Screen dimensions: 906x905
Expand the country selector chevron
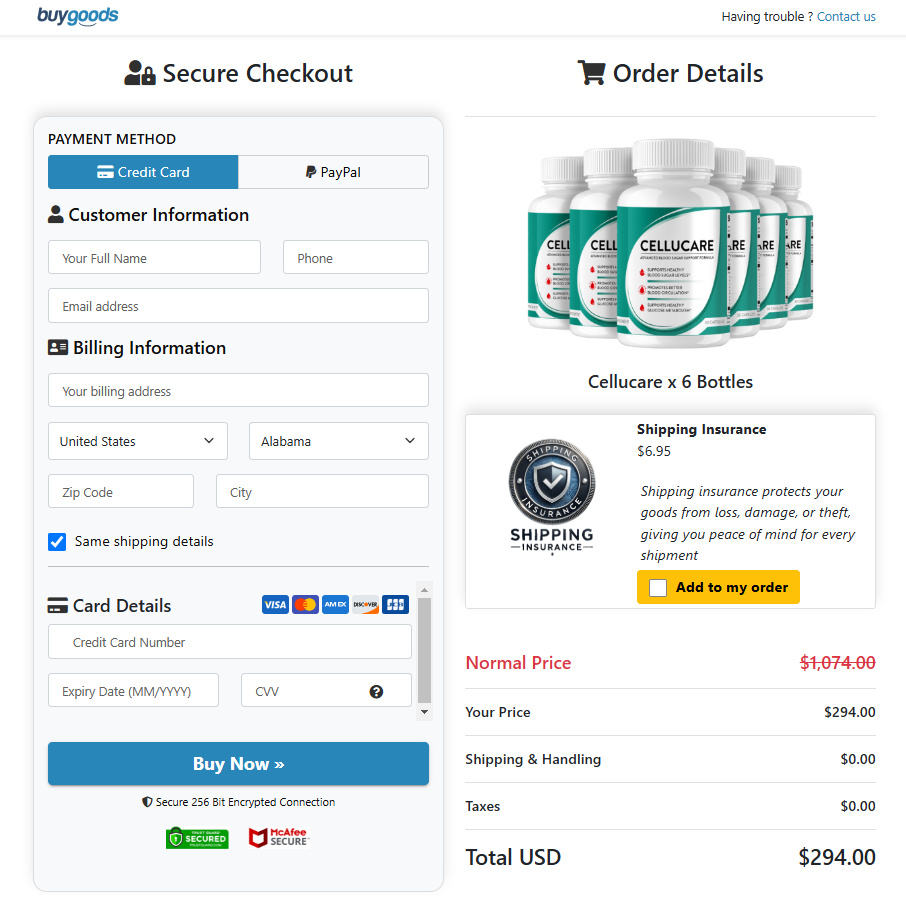coord(209,441)
